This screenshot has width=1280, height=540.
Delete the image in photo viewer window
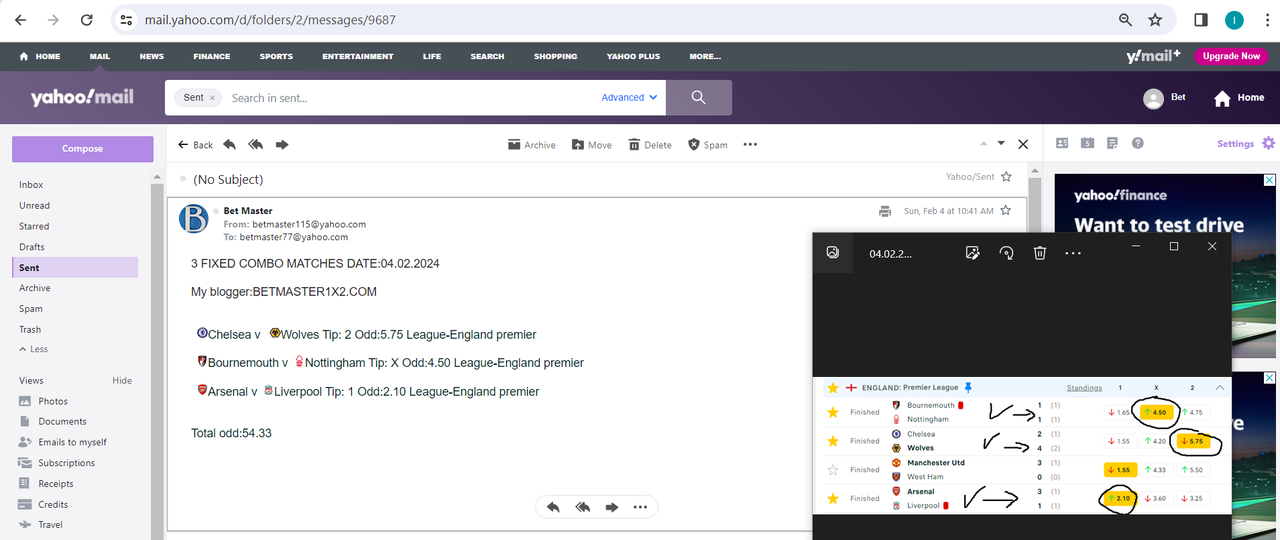point(1040,253)
